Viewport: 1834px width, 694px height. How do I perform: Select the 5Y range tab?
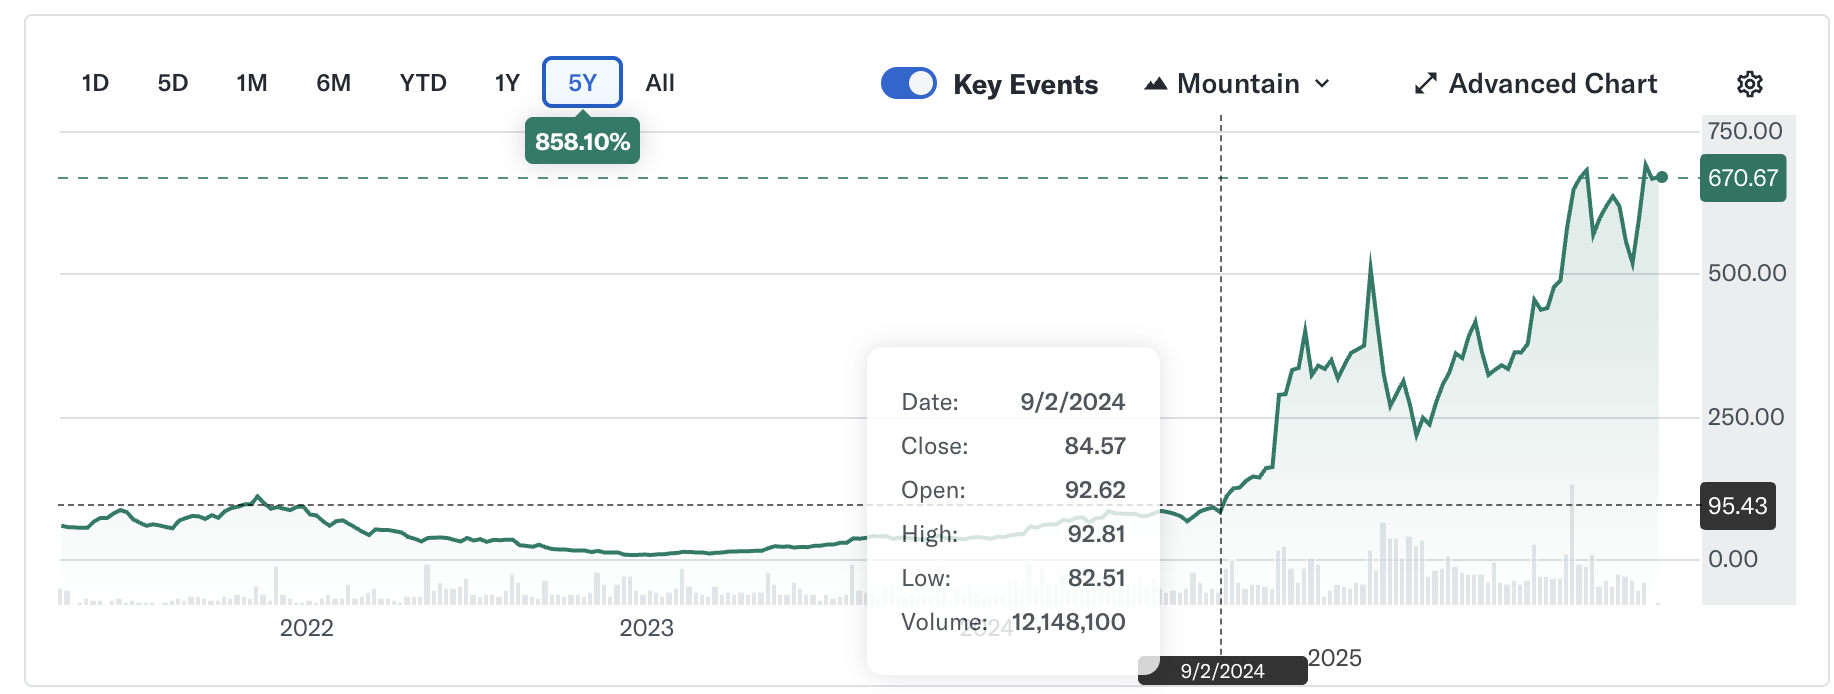tap(582, 82)
